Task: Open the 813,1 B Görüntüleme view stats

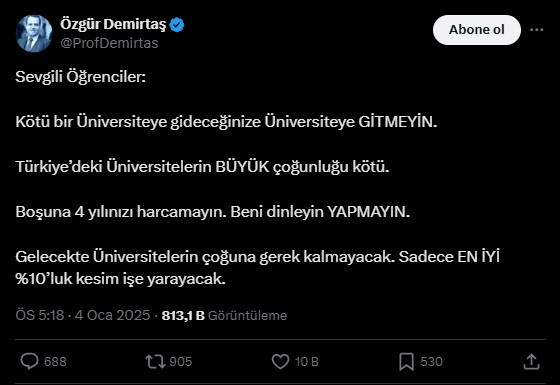Action: (224, 315)
